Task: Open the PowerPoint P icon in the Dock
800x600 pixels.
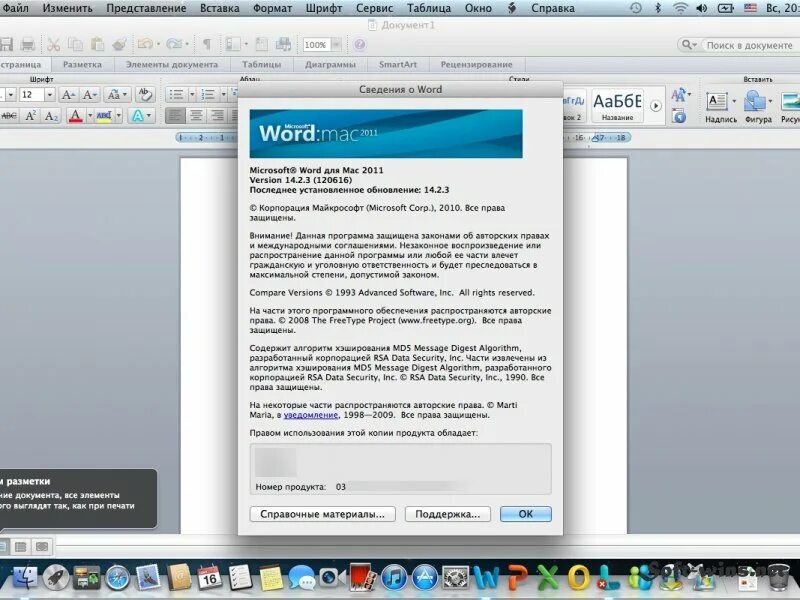Action: pyautogui.click(x=517, y=578)
